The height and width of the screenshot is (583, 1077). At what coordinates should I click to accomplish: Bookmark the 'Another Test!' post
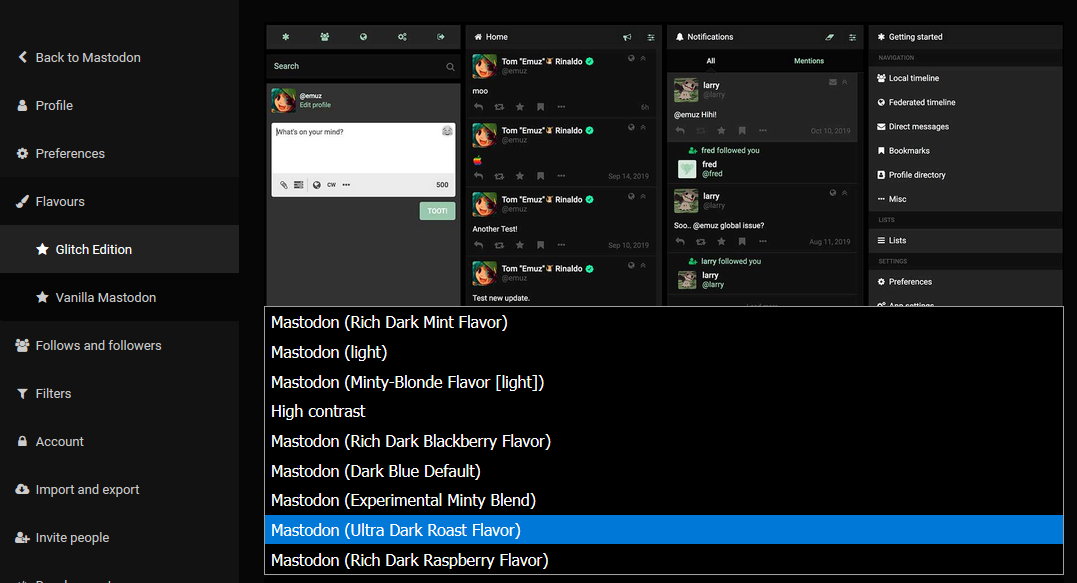click(x=541, y=245)
